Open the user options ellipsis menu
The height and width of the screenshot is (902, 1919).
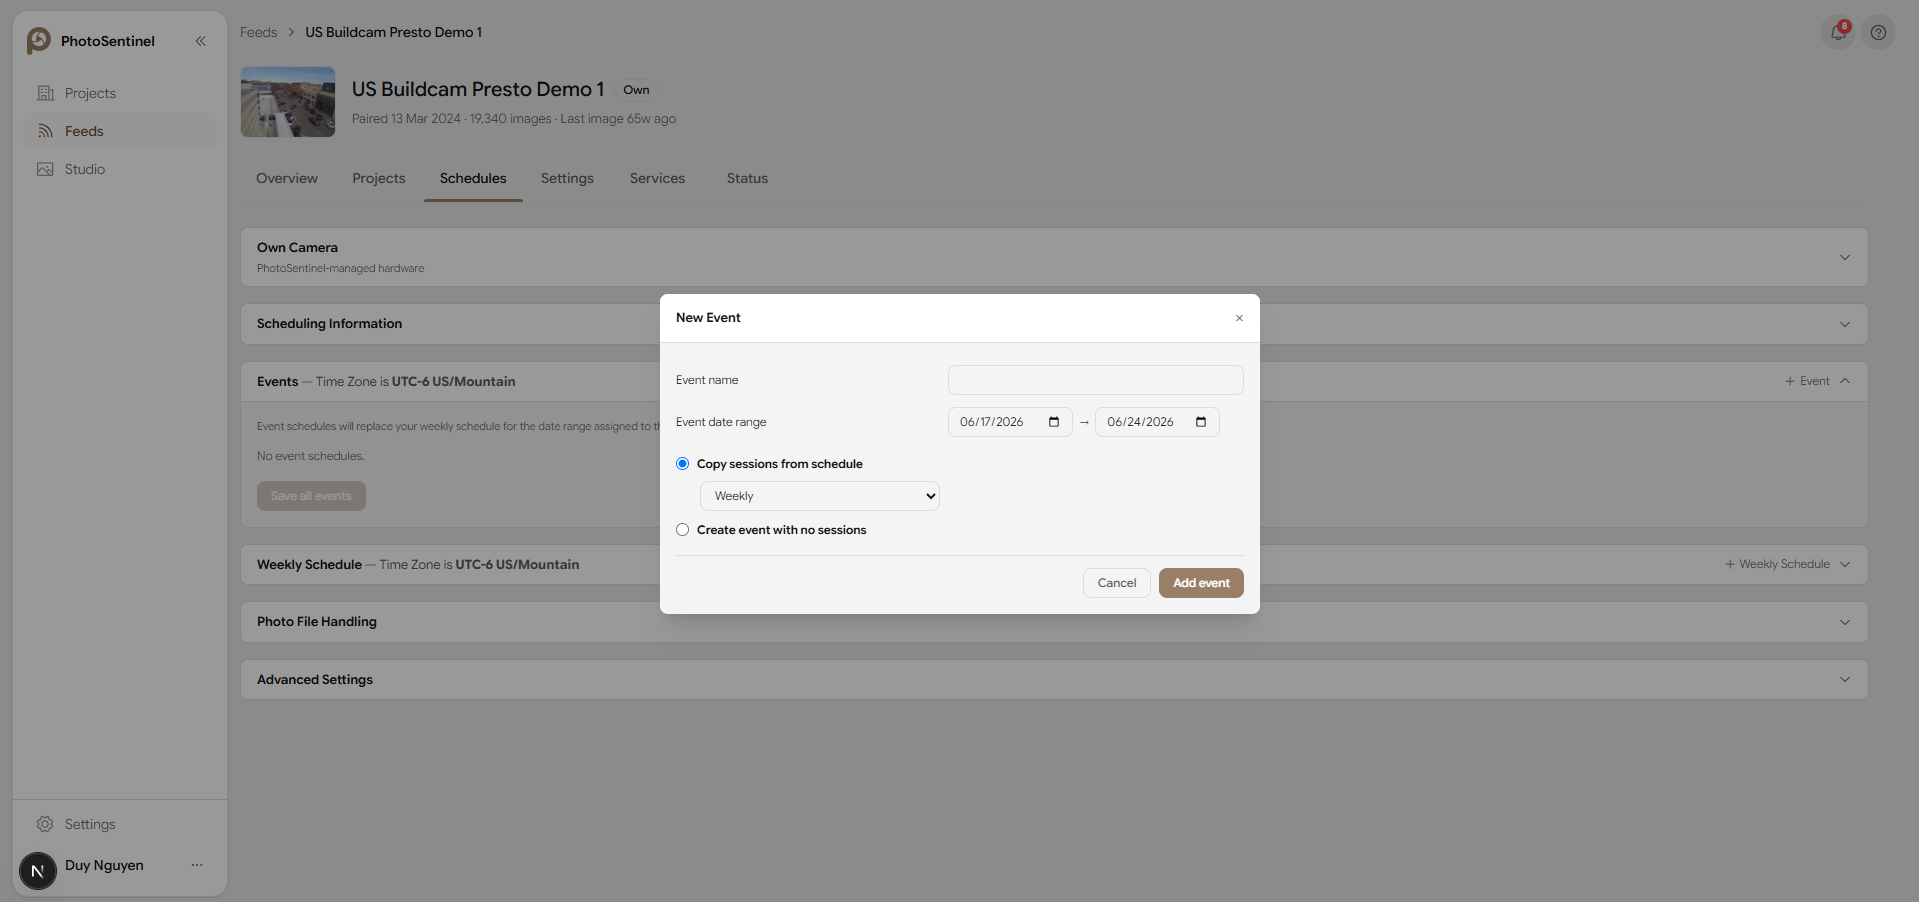point(197,865)
